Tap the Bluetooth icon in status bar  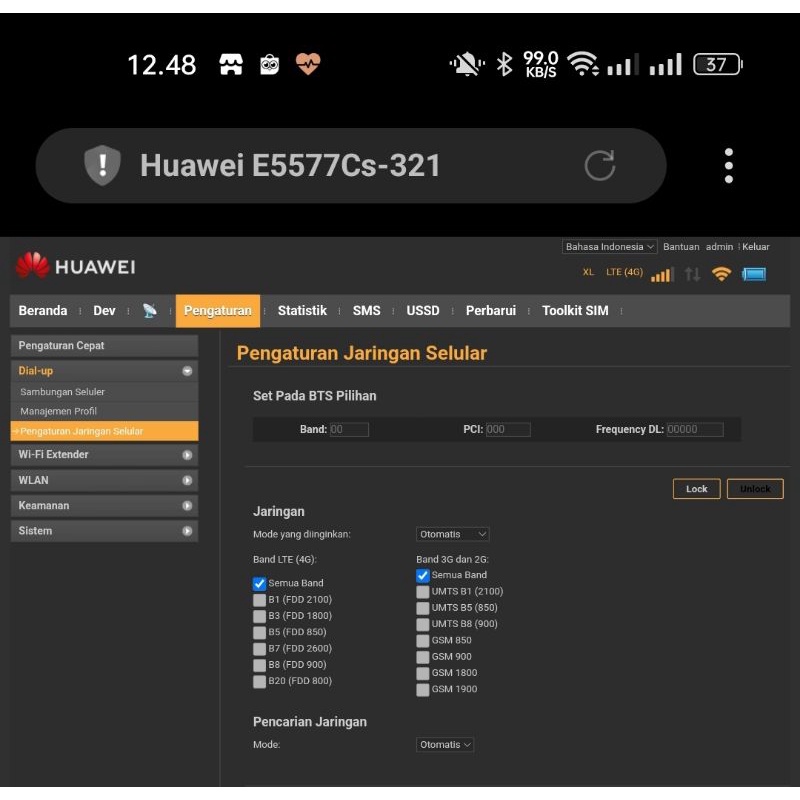(505, 65)
